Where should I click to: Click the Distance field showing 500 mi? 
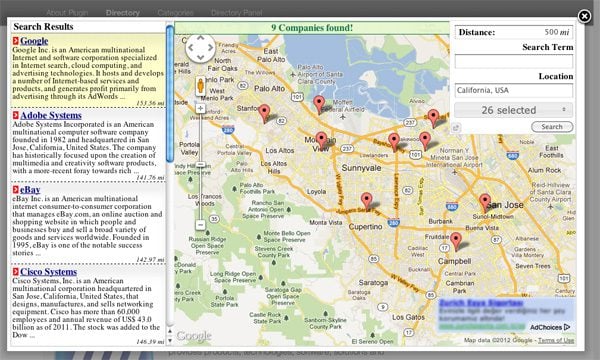[x=514, y=32]
